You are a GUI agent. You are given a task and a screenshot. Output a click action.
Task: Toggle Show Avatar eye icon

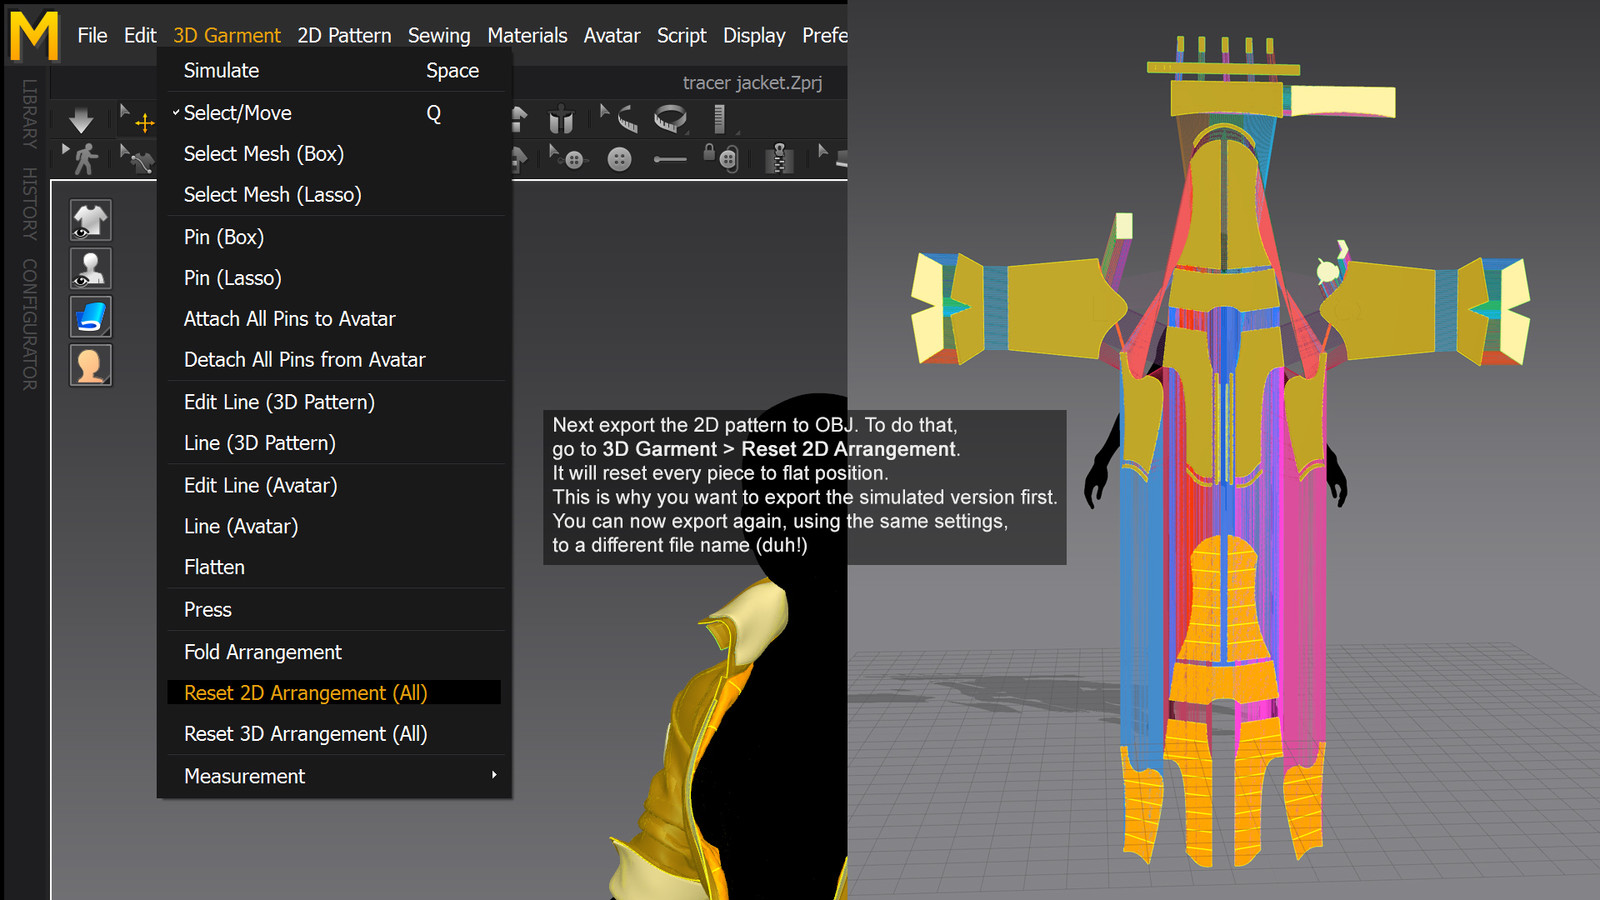90,269
